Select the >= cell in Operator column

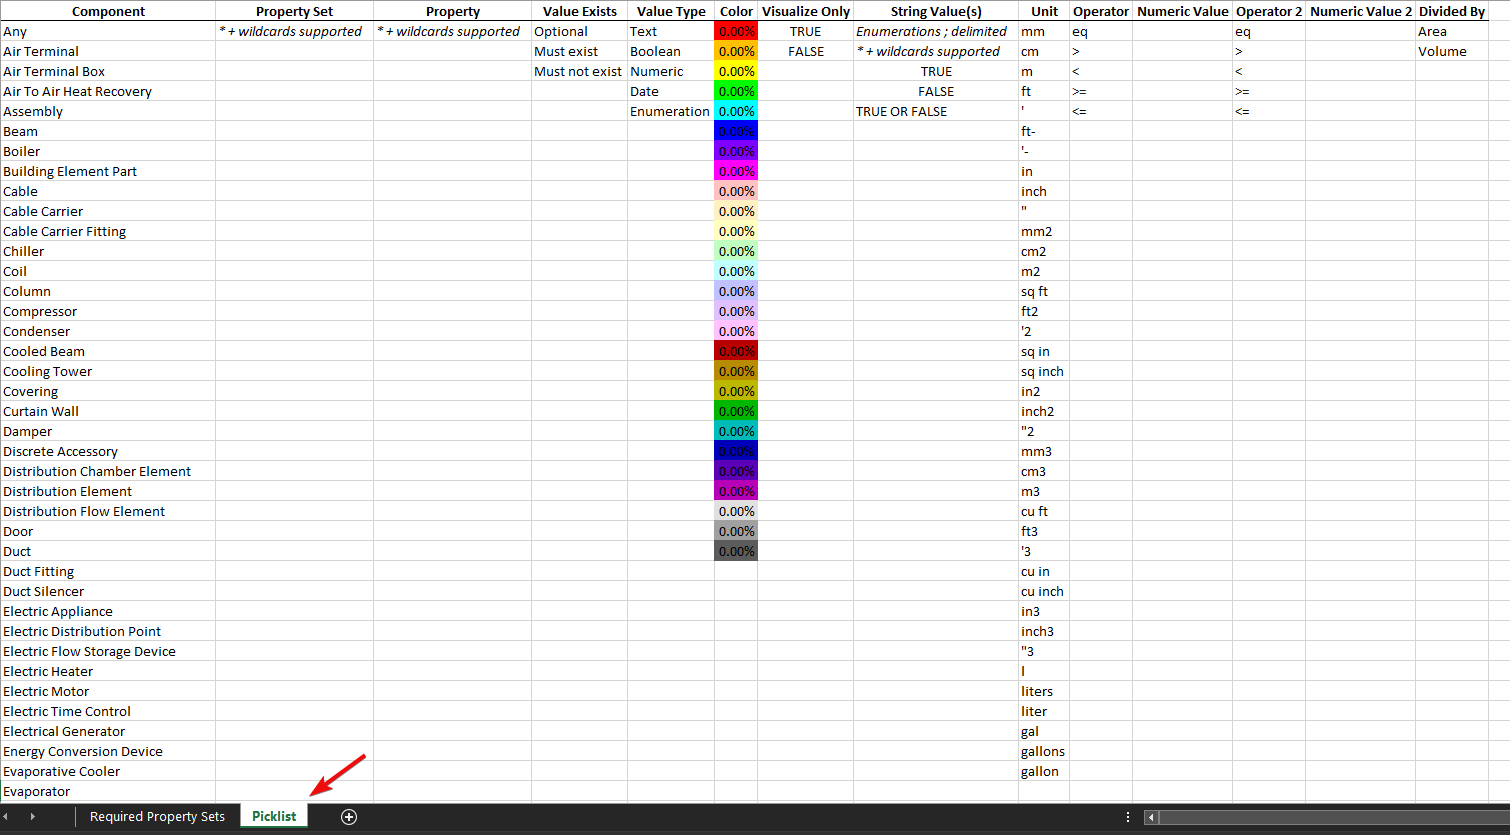1101,91
